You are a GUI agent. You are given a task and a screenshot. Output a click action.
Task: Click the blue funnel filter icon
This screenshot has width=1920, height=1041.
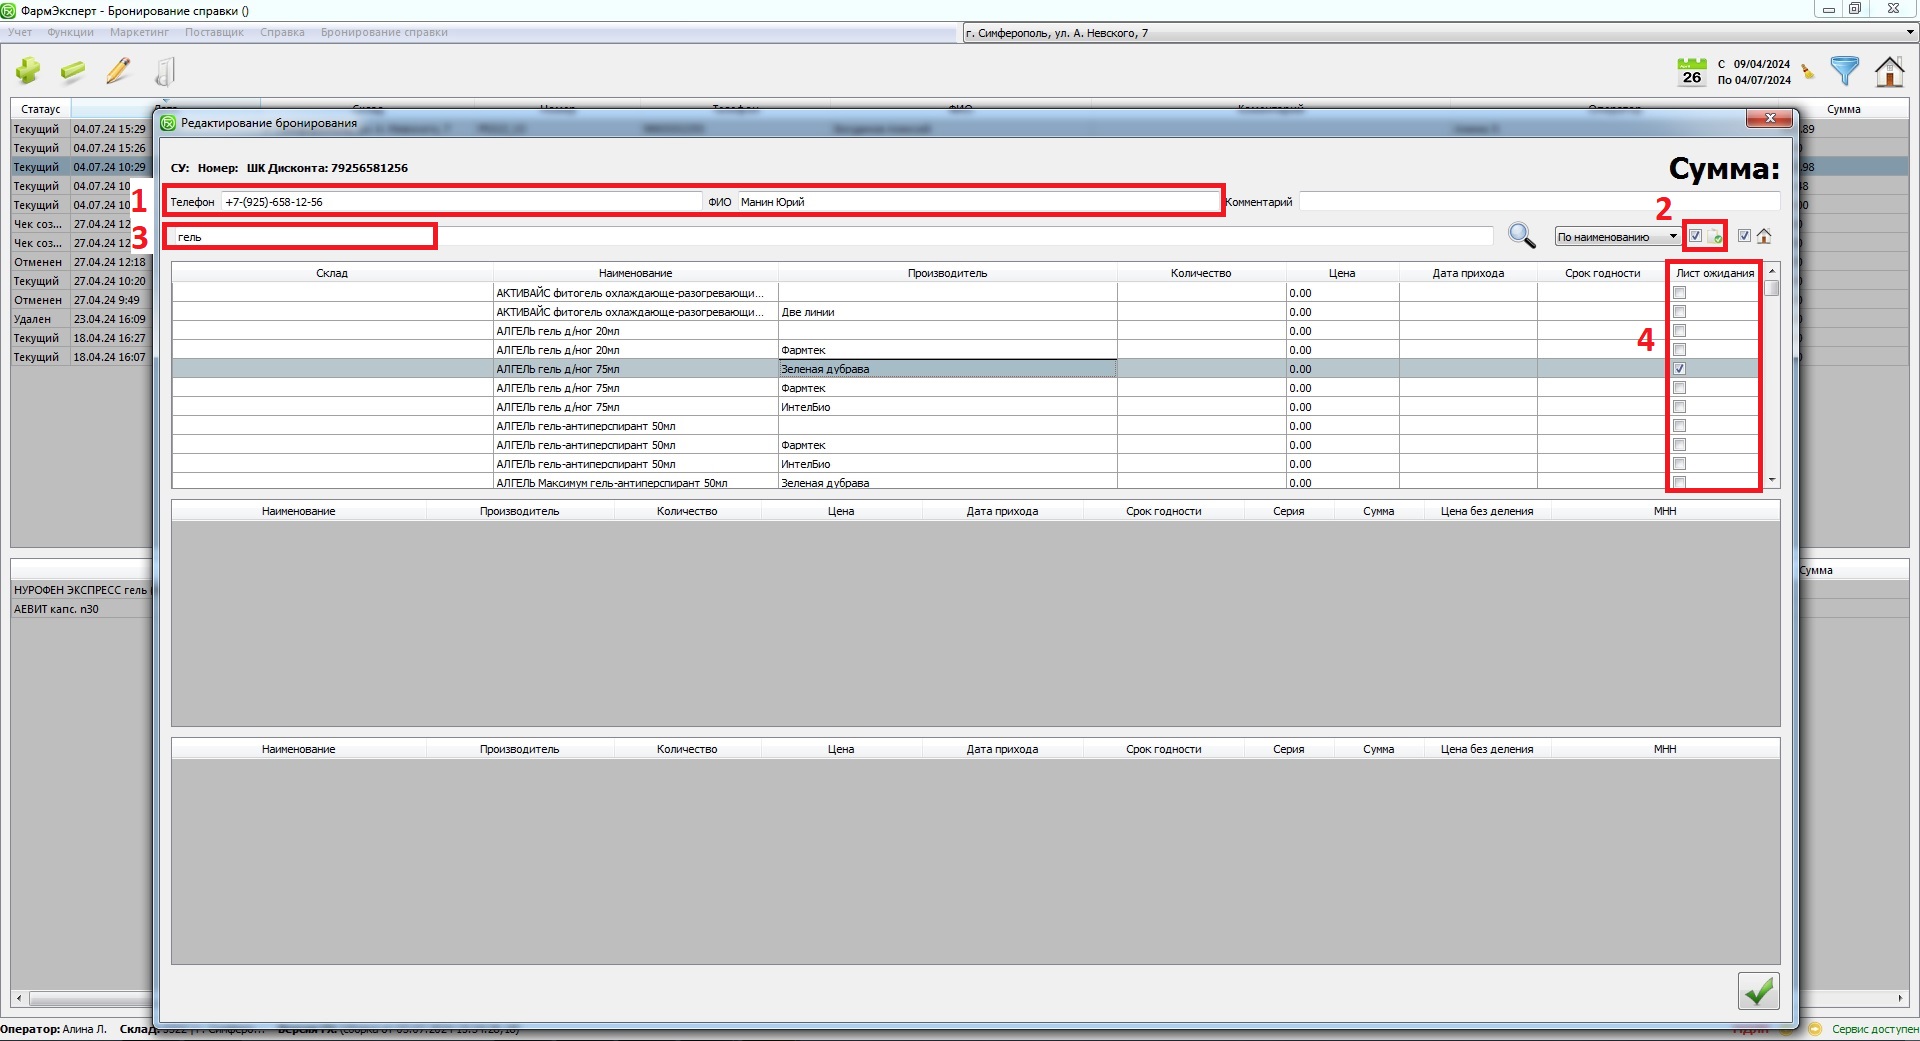coord(1844,71)
